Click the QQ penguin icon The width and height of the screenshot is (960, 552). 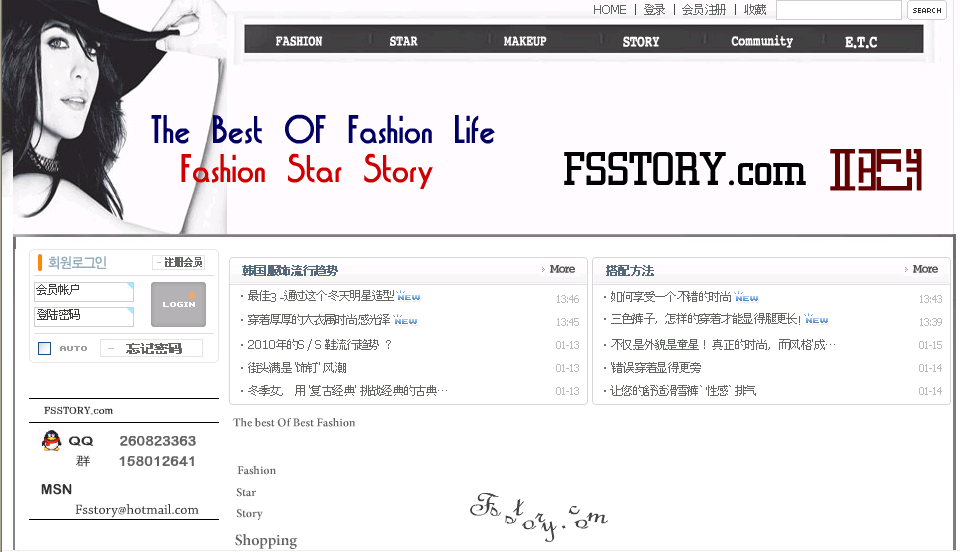coord(51,440)
